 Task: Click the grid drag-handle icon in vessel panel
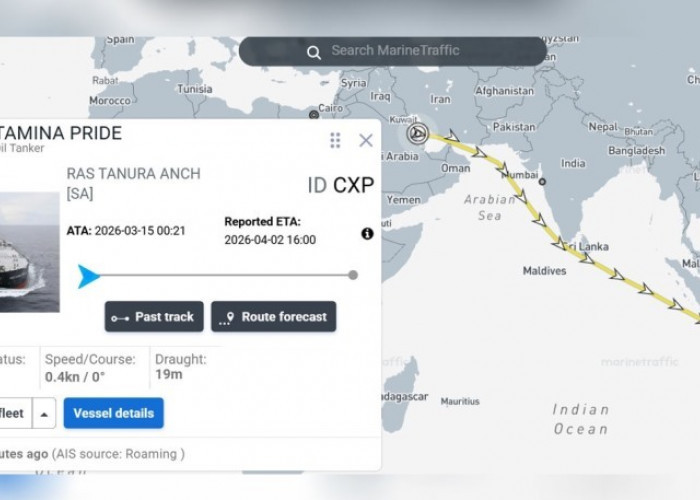click(335, 140)
